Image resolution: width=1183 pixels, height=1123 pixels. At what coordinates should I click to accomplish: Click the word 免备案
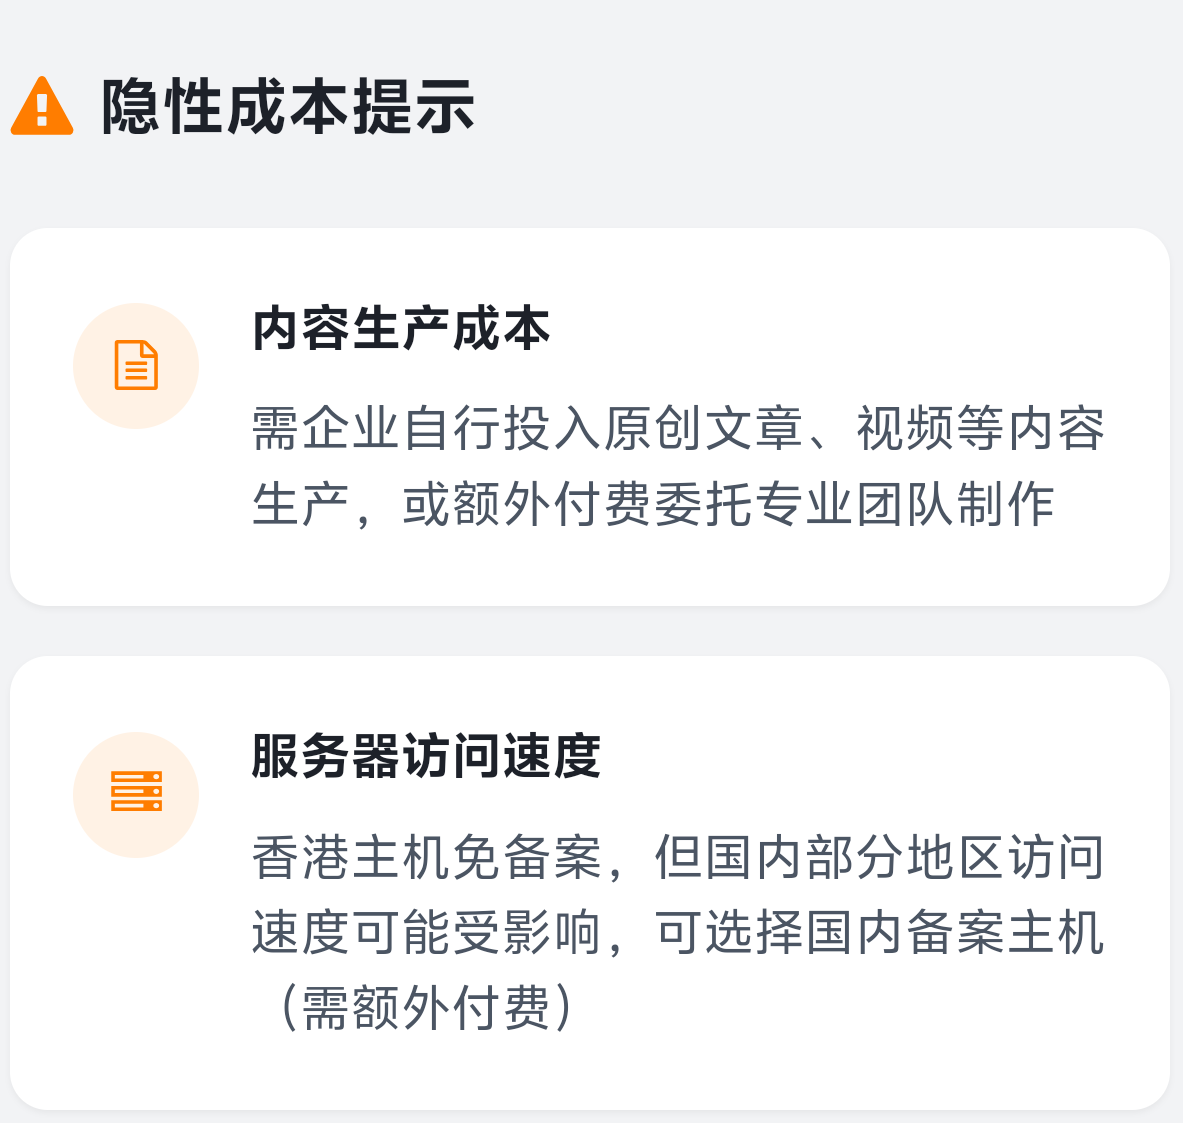pyautogui.click(x=527, y=858)
